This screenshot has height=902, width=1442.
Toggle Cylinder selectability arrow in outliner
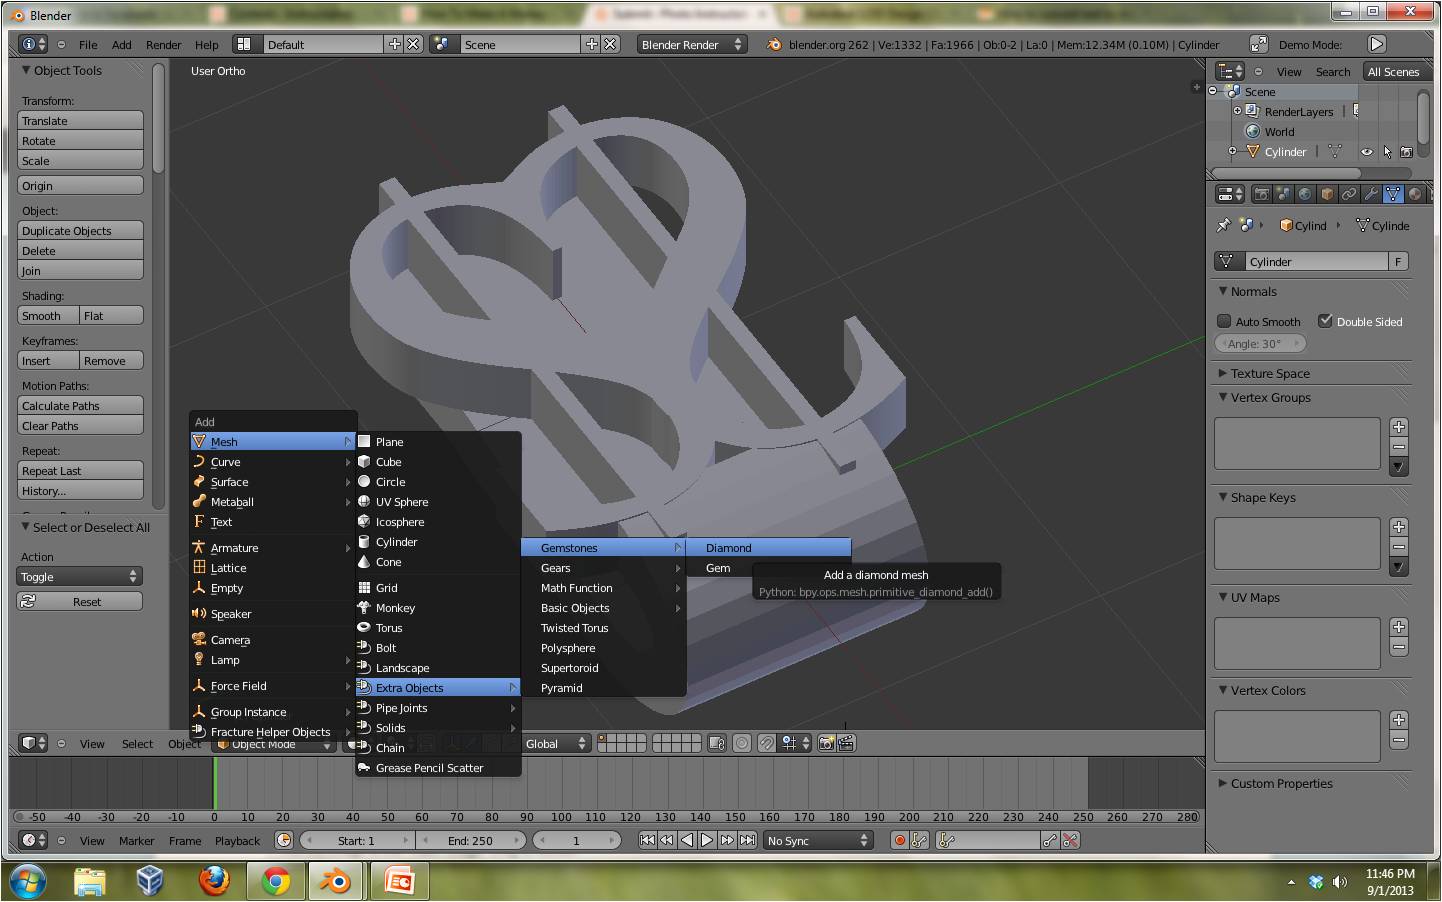coord(1387,152)
